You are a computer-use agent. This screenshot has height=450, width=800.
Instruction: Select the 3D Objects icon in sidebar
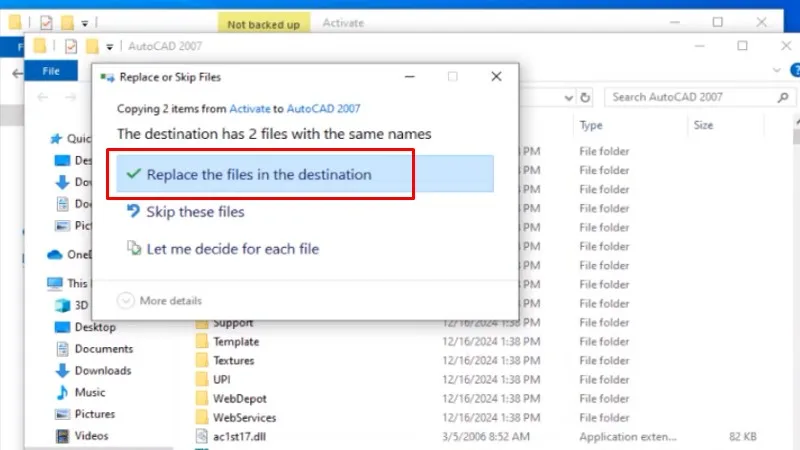point(61,306)
